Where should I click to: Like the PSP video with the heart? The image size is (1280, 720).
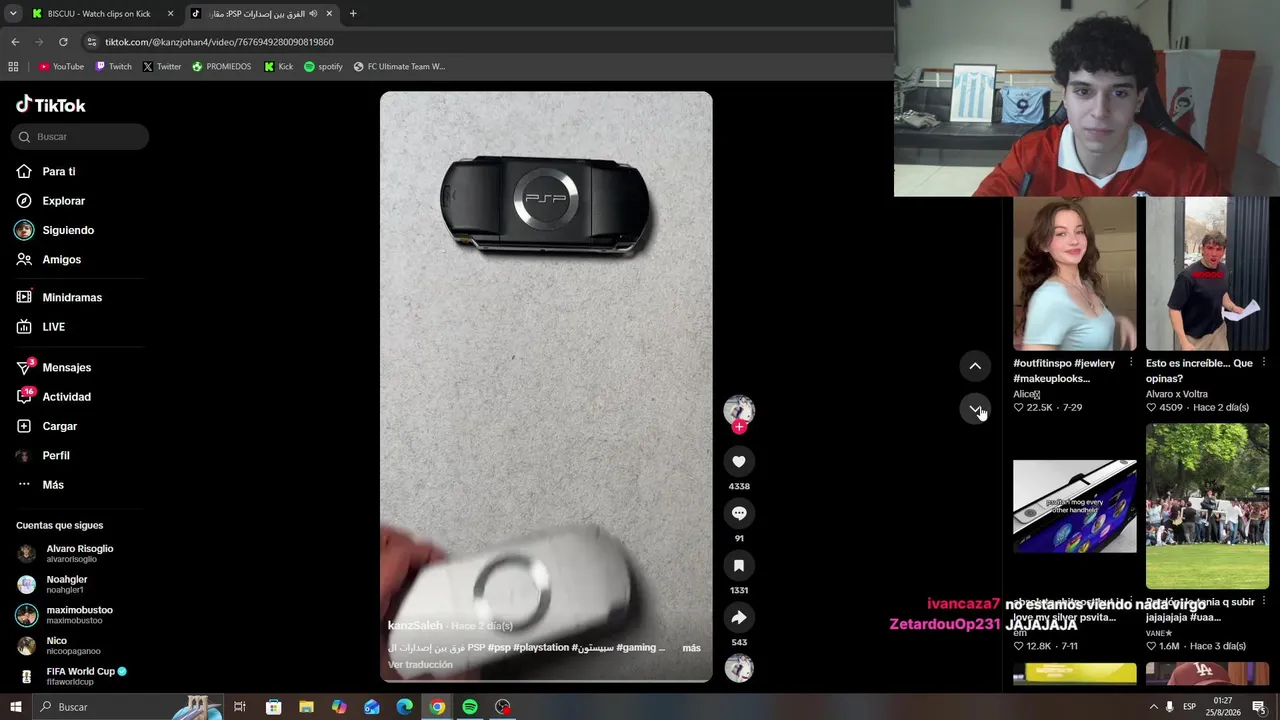coord(739,461)
